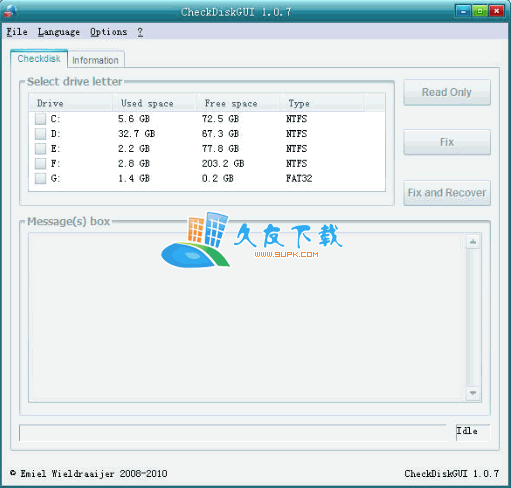
Task: Click the Idle status field
Action: [x=473, y=432]
